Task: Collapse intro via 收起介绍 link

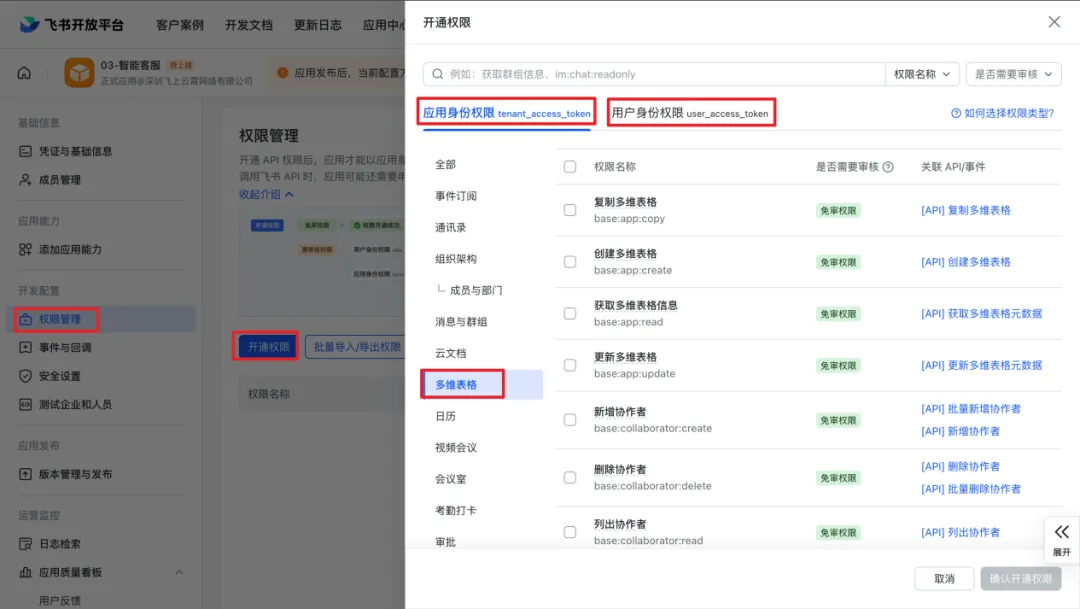Action: [x=267, y=194]
